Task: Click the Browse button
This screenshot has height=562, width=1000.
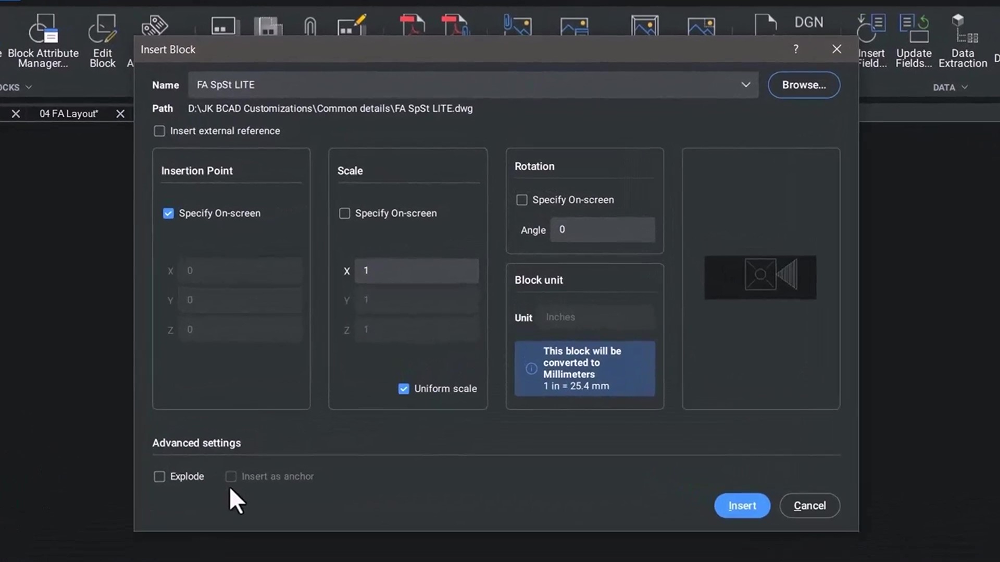Action: 804,85
